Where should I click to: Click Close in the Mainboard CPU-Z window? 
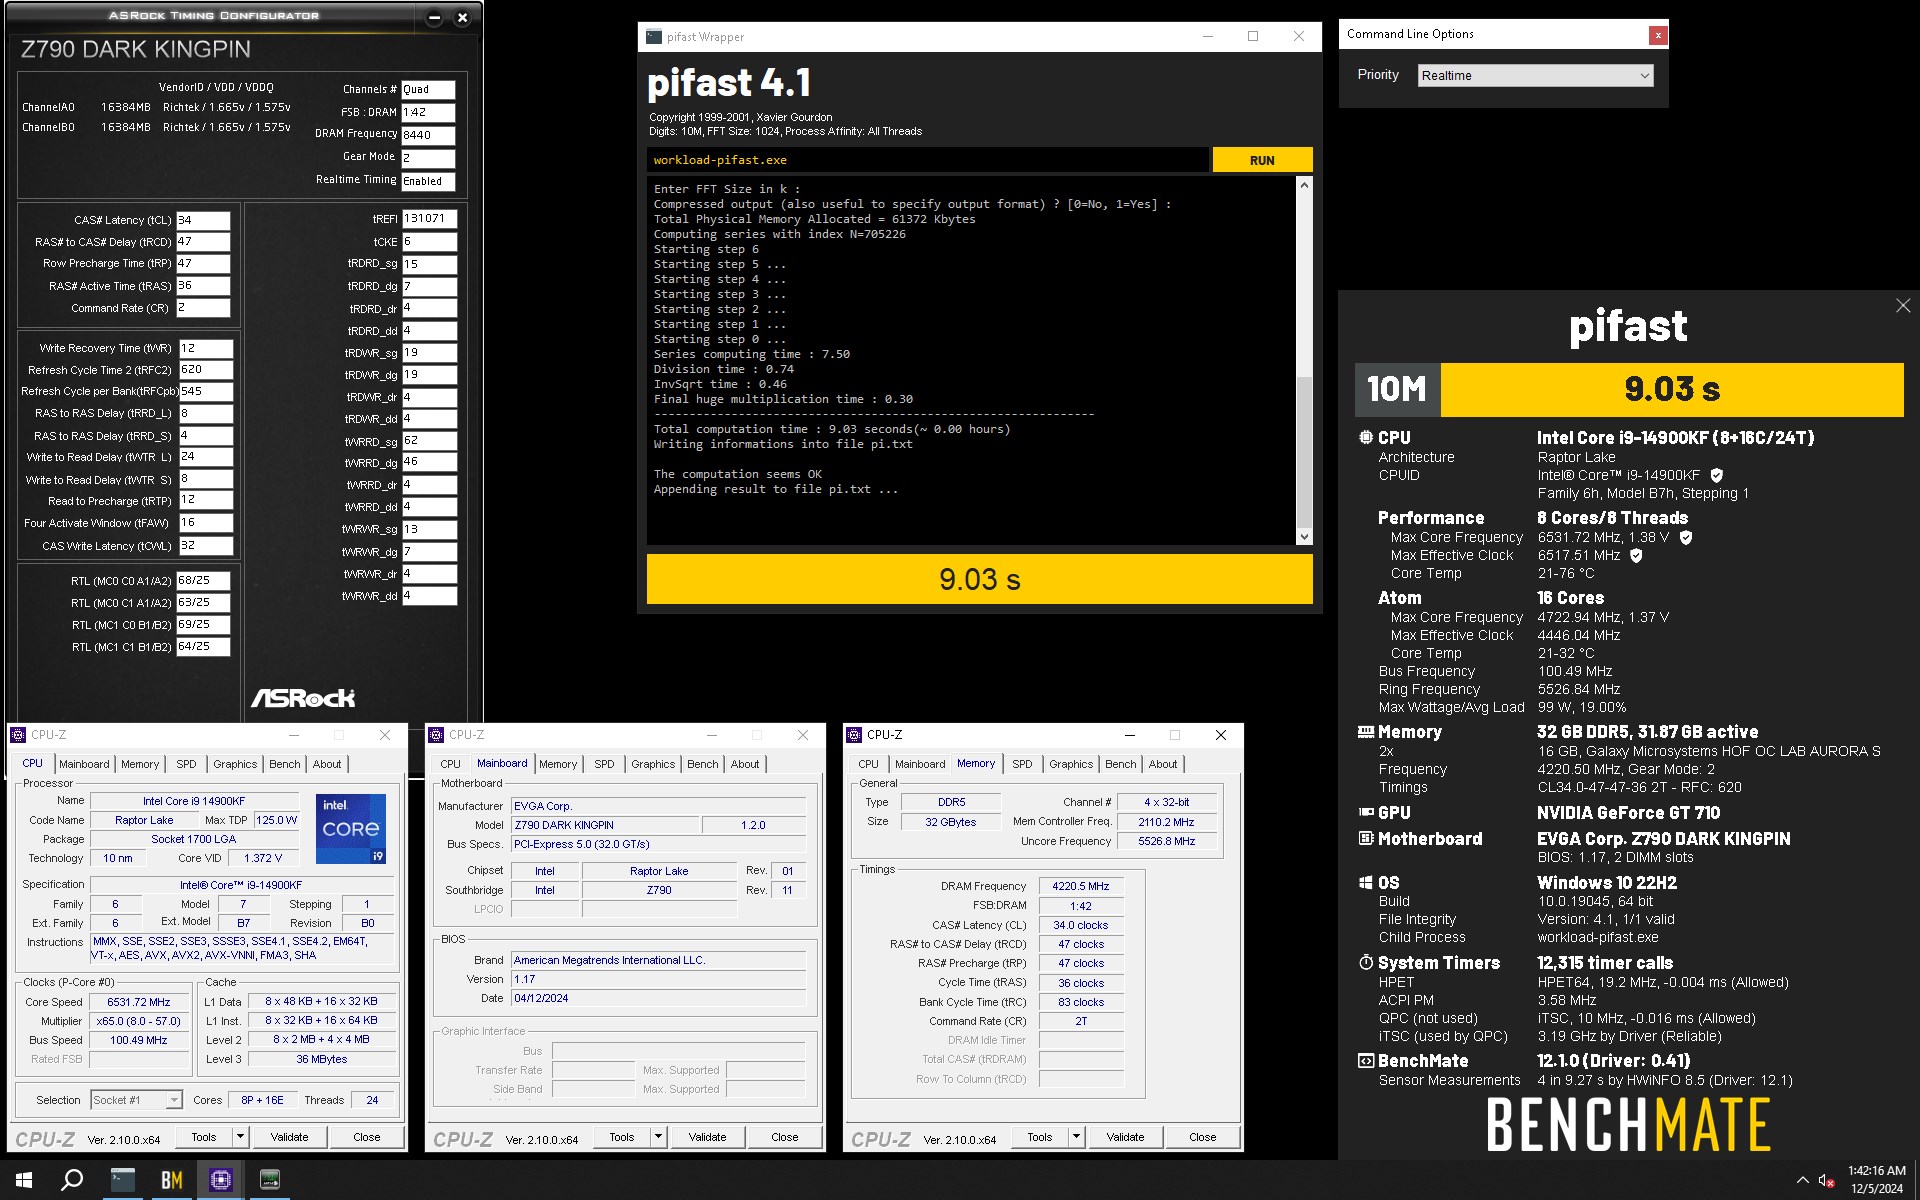click(784, 1137)
